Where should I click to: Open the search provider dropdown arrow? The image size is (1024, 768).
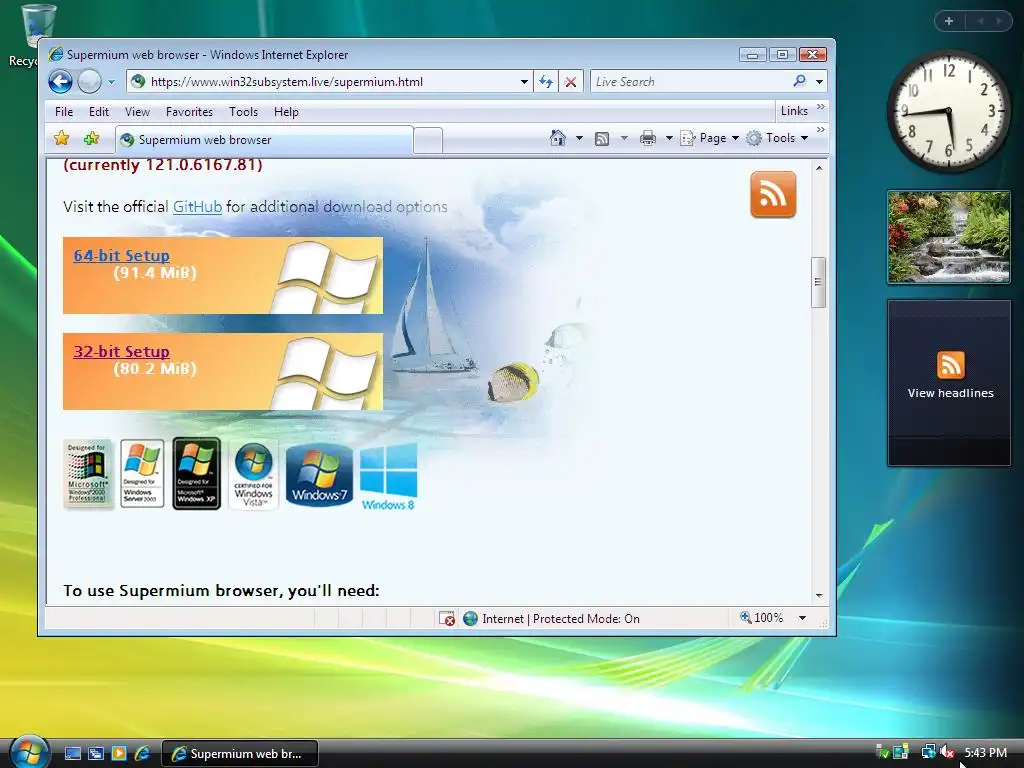tap(820, 82)
